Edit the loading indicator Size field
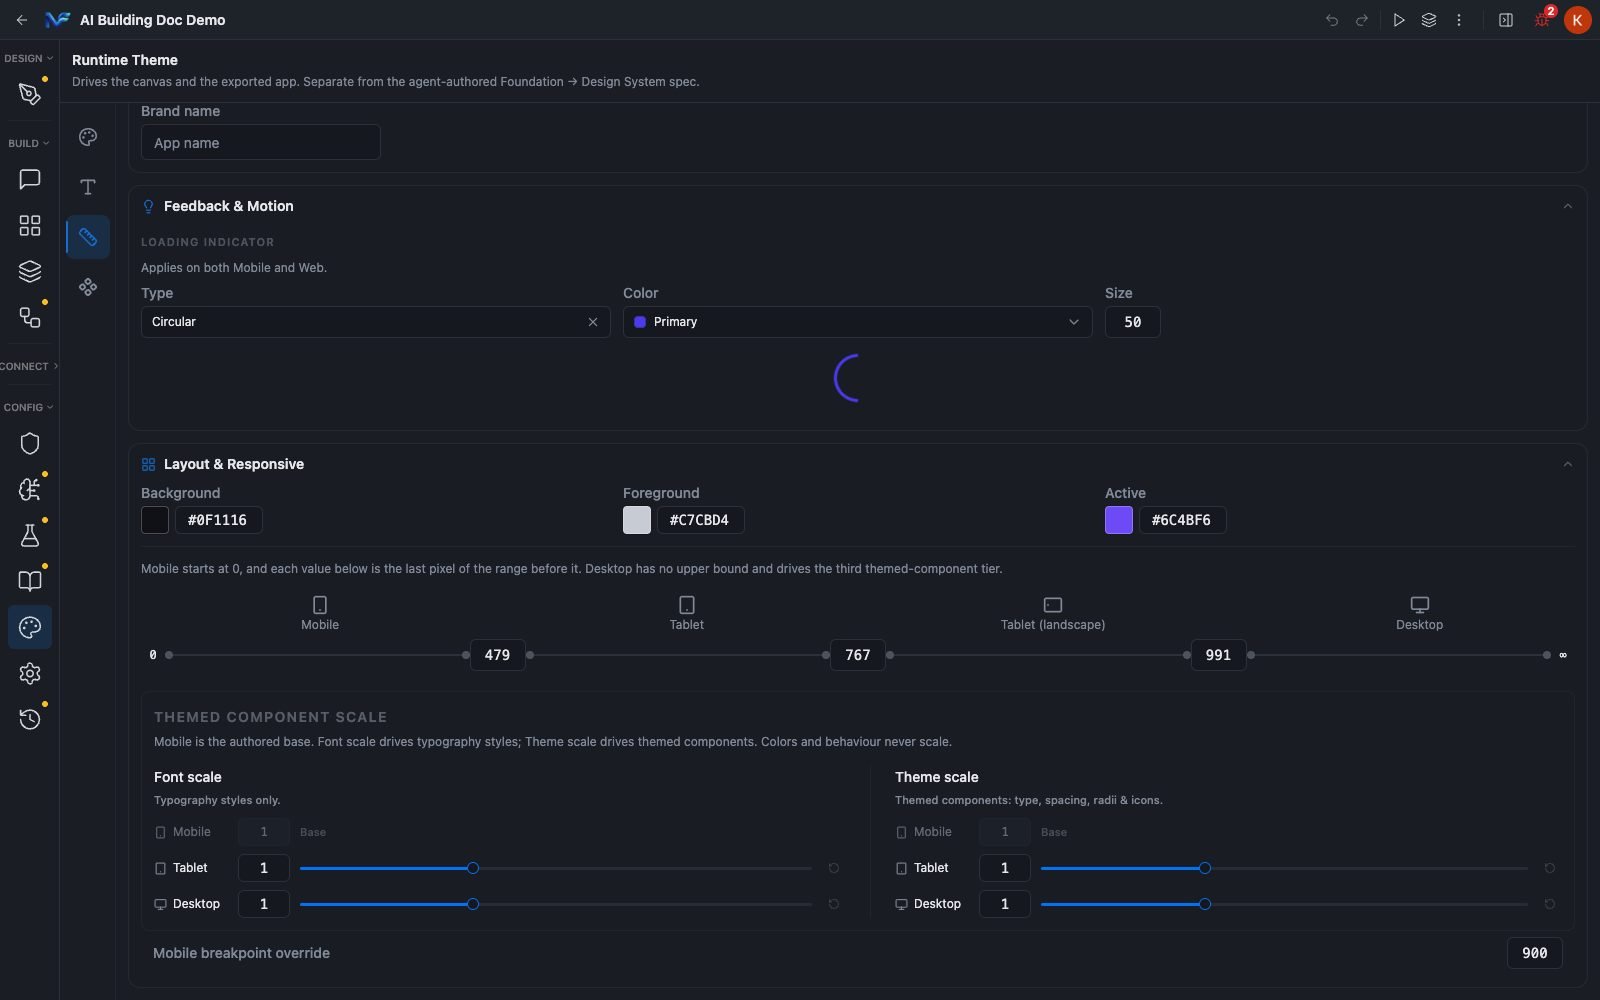This screenshot has height=1000, width=1600. [x=1132, y=322]
